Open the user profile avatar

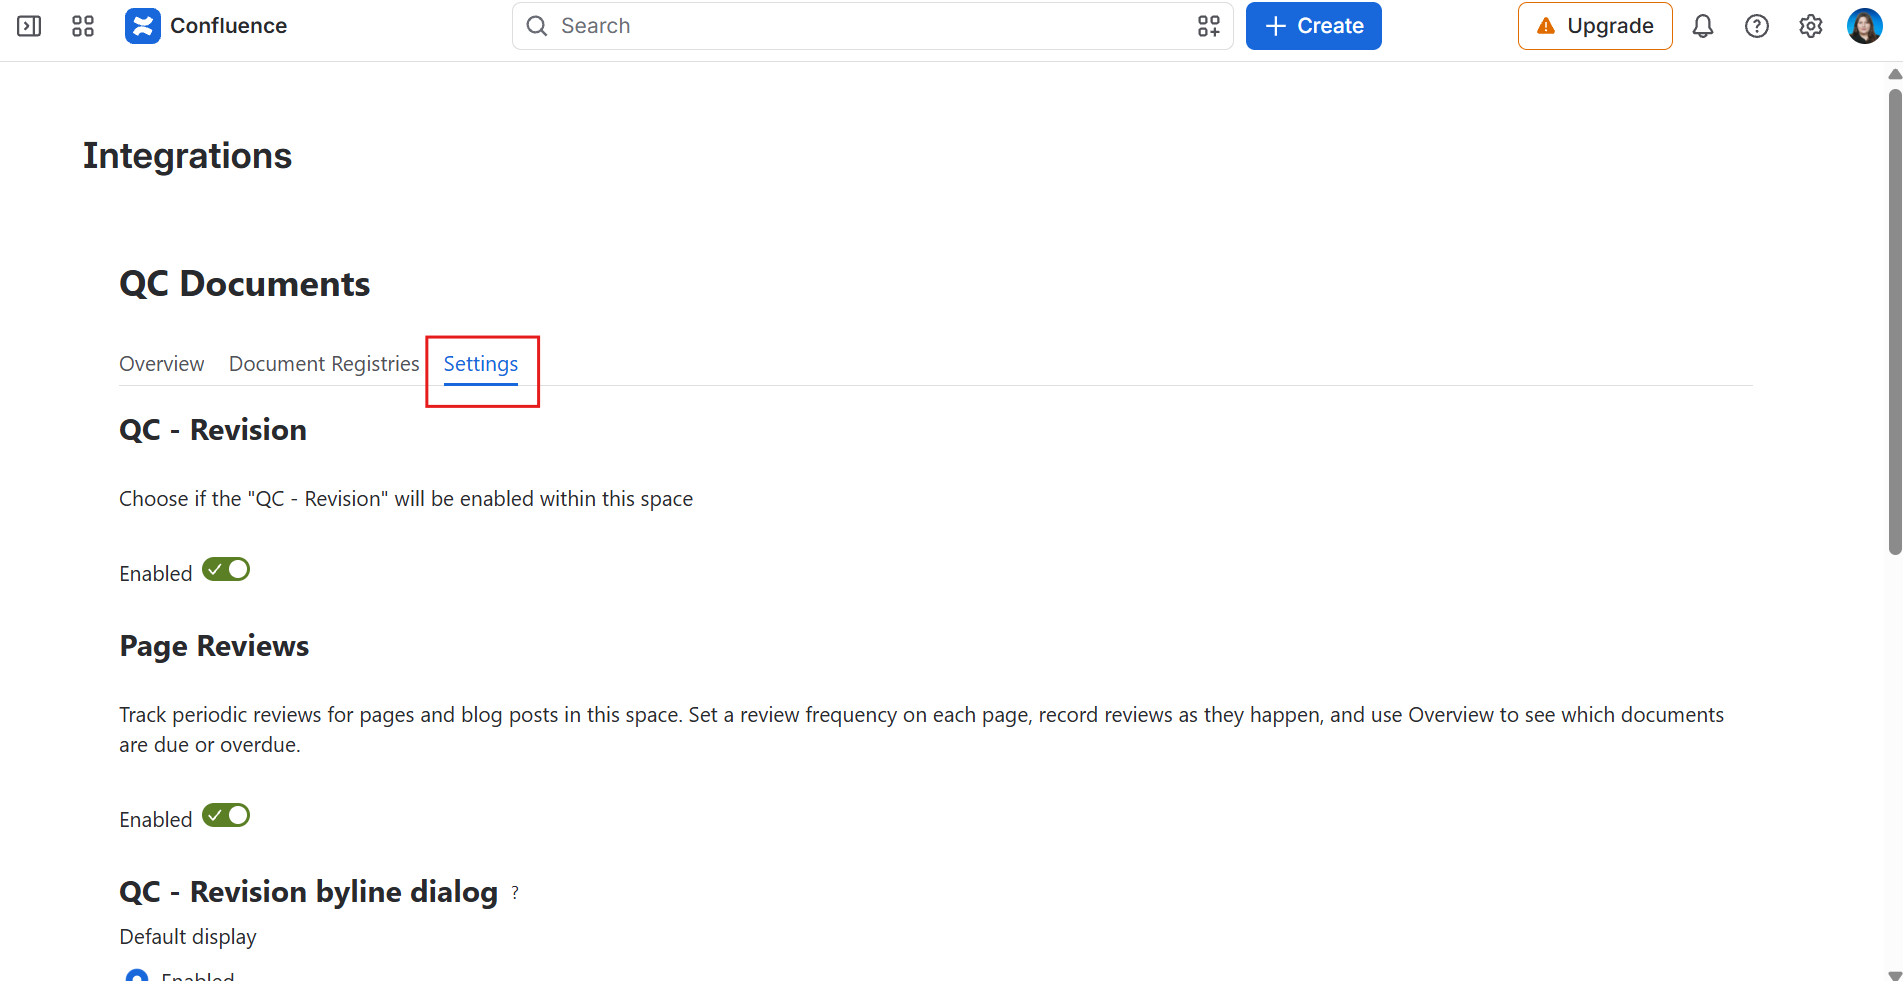[1865, 26]
